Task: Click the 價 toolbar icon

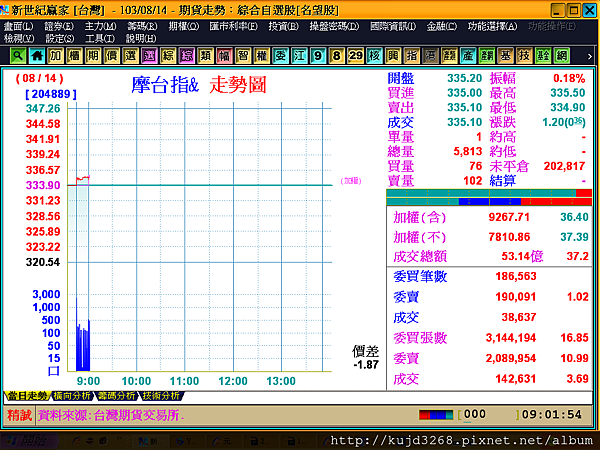Action: [112, 56]
